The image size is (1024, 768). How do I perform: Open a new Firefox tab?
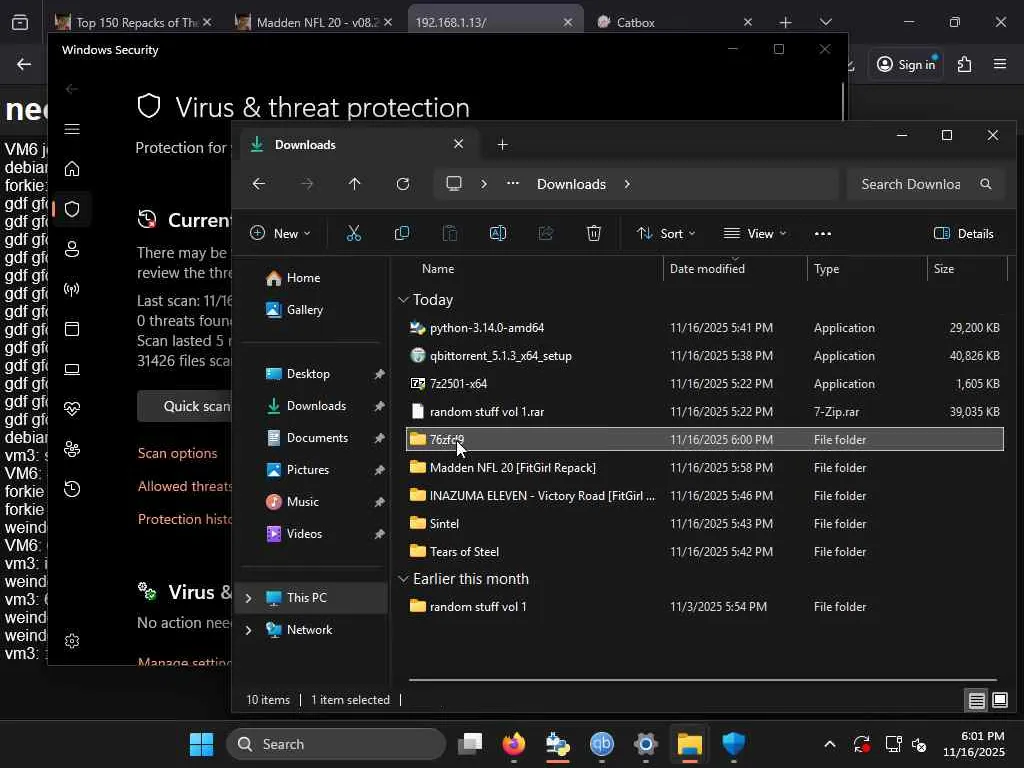[x=785, y=22]
